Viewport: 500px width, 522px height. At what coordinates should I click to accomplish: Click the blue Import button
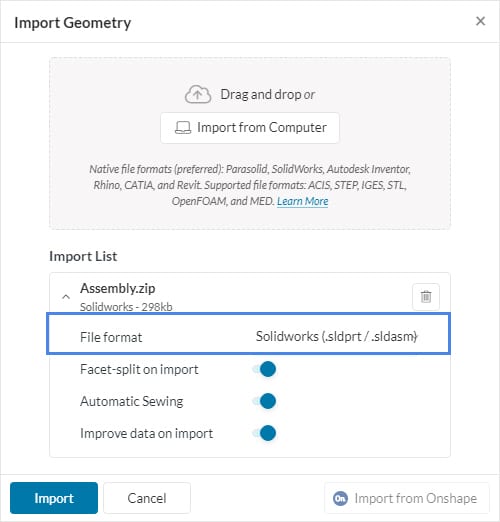coord(54,498)
